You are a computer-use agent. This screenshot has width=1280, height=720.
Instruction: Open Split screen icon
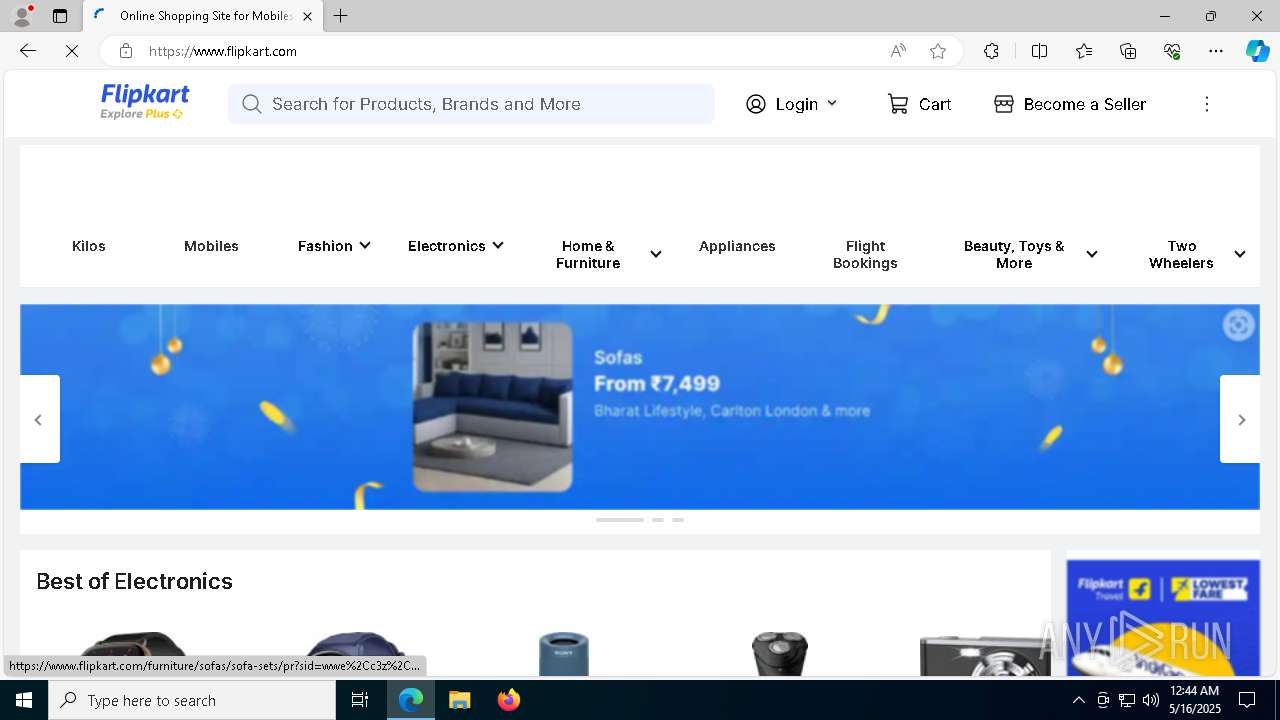coord(1040,51)
